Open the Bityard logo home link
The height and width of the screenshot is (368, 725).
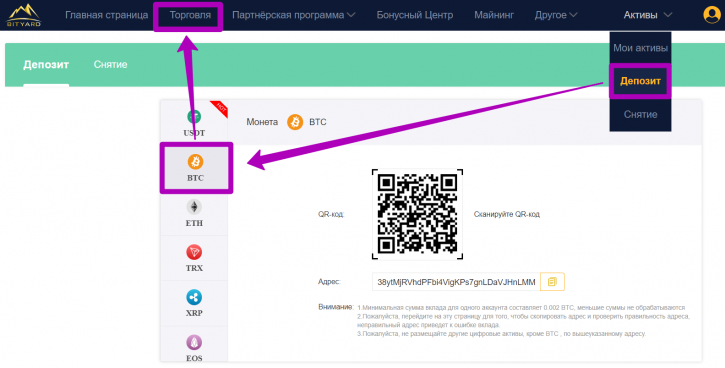(x=24, y=15)
